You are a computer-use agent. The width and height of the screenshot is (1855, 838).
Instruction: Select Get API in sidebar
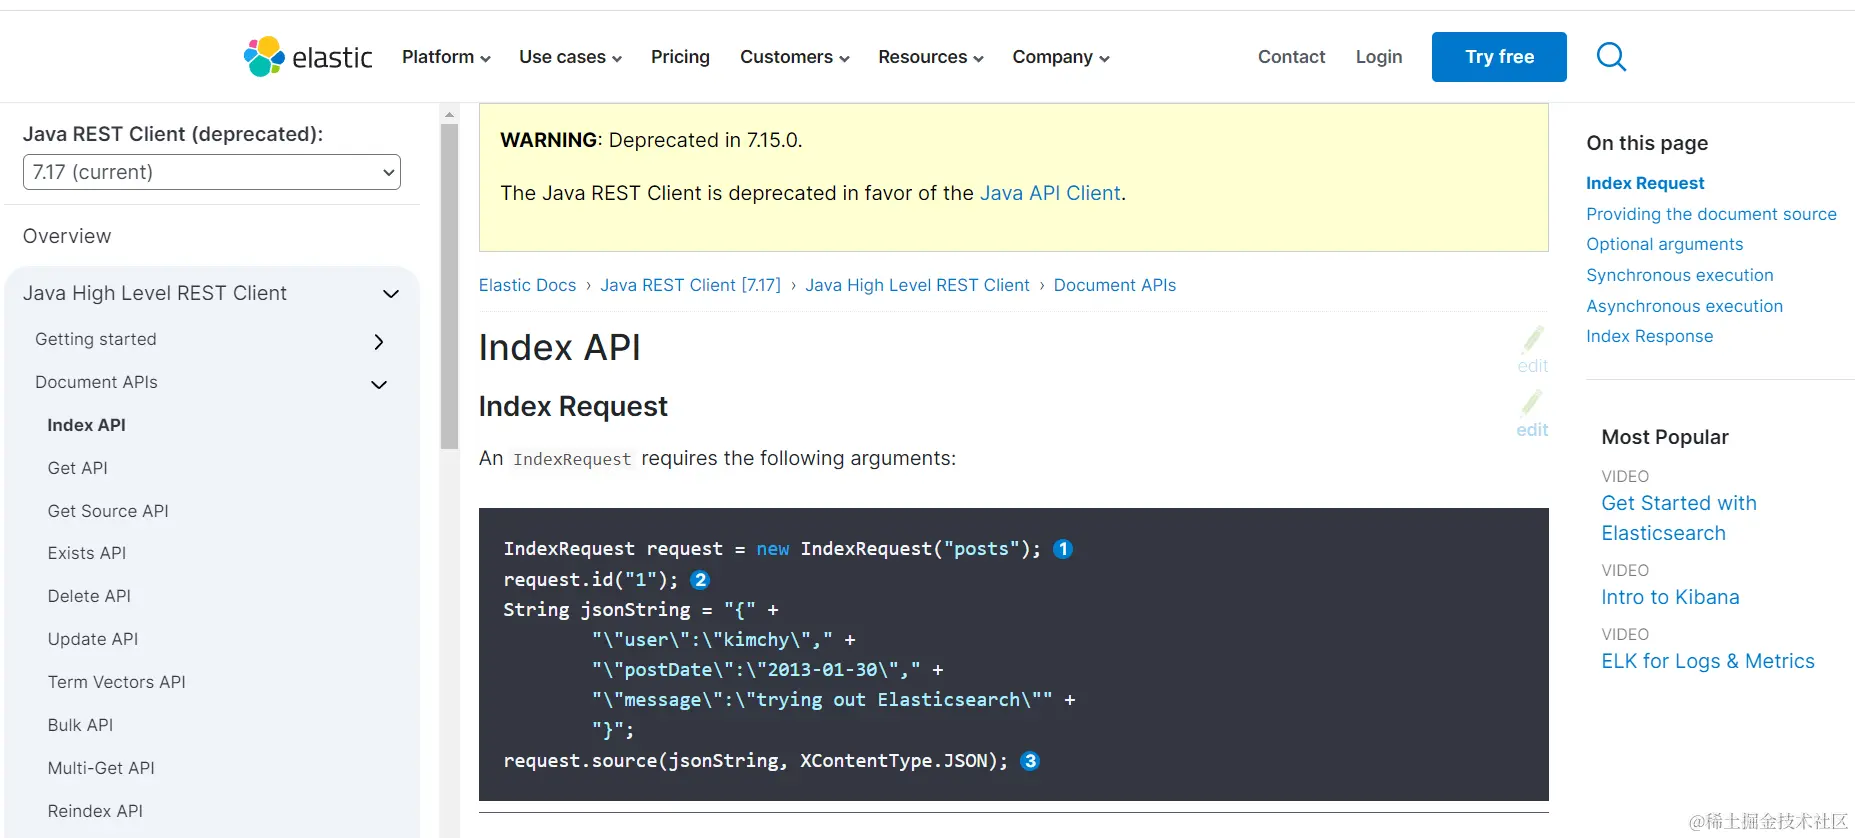[78, 468]
